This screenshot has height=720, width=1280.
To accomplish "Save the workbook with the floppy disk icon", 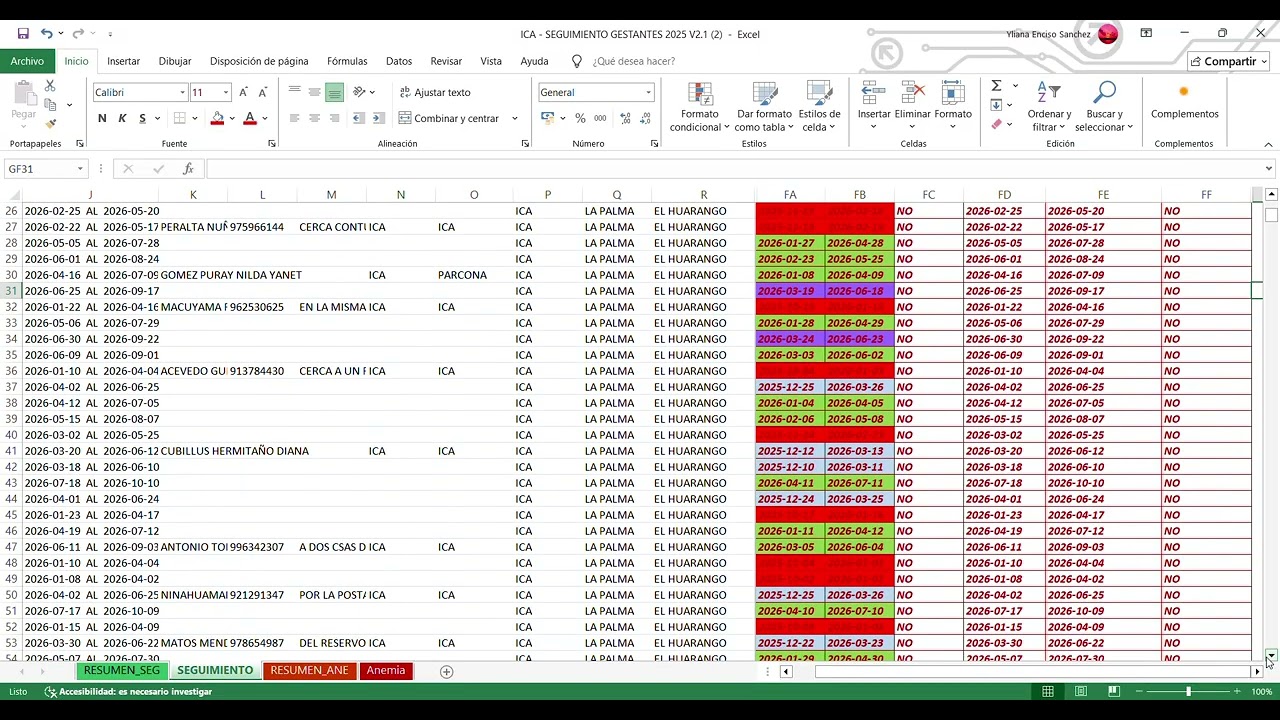I will point(23,34).
